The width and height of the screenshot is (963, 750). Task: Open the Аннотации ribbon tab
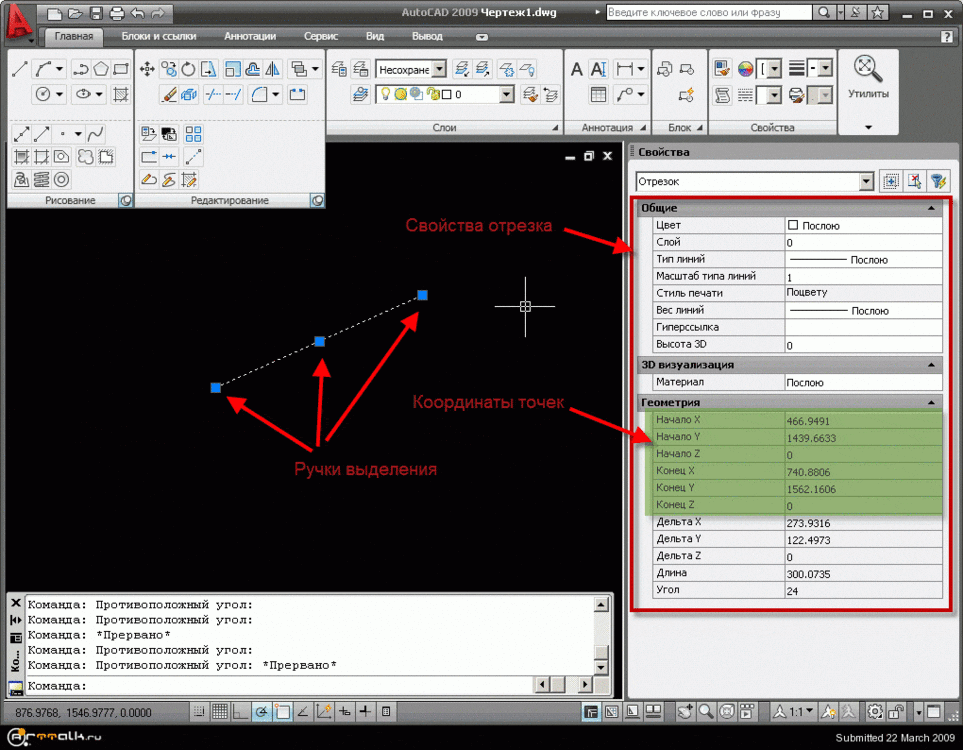tap(250, 36)
